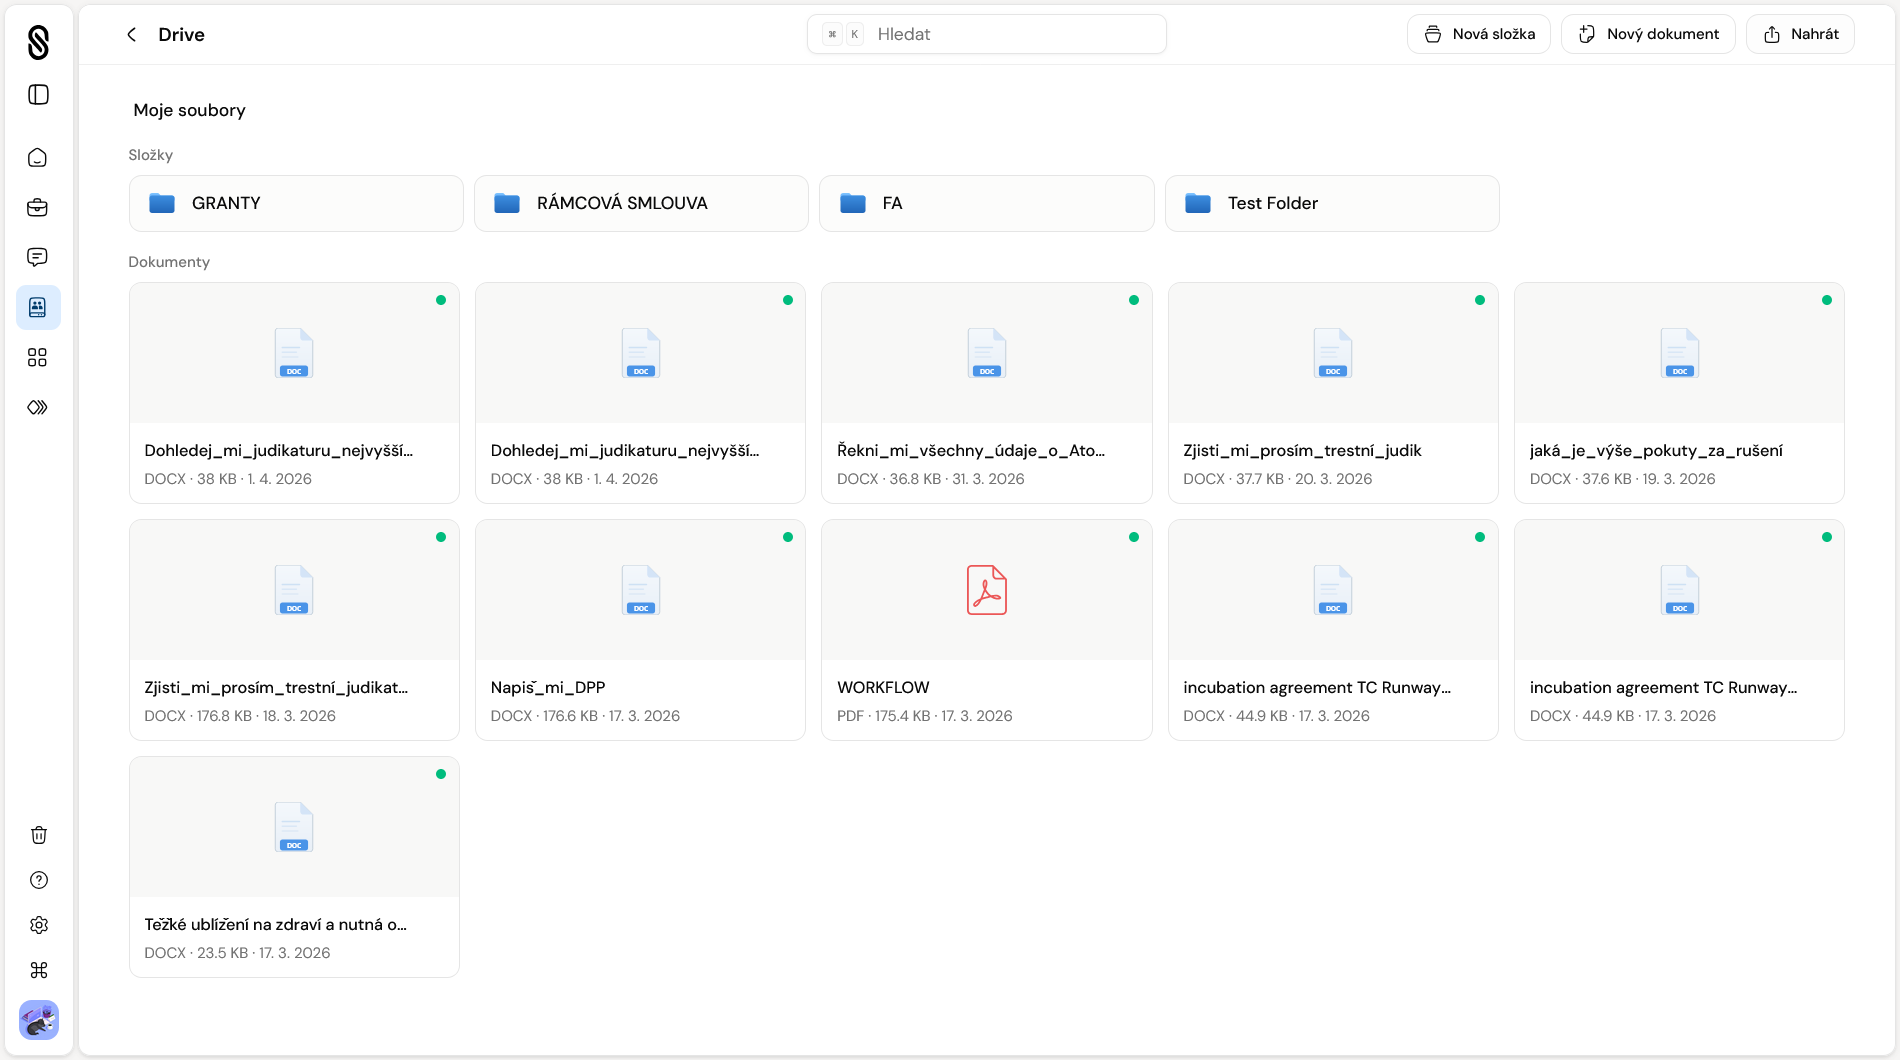Open the help question mark icon
This screenshot has height=1060, width=1900.
(x=39, y=880)
